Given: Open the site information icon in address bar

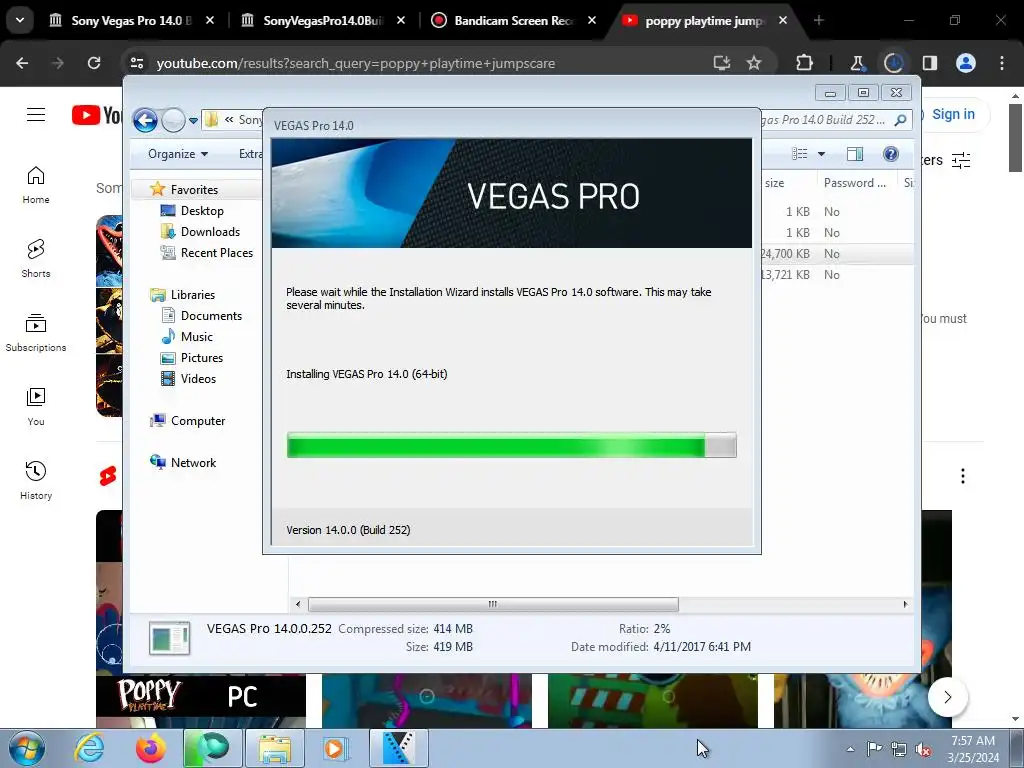Looking at the screenshot, I should [137, 63].
